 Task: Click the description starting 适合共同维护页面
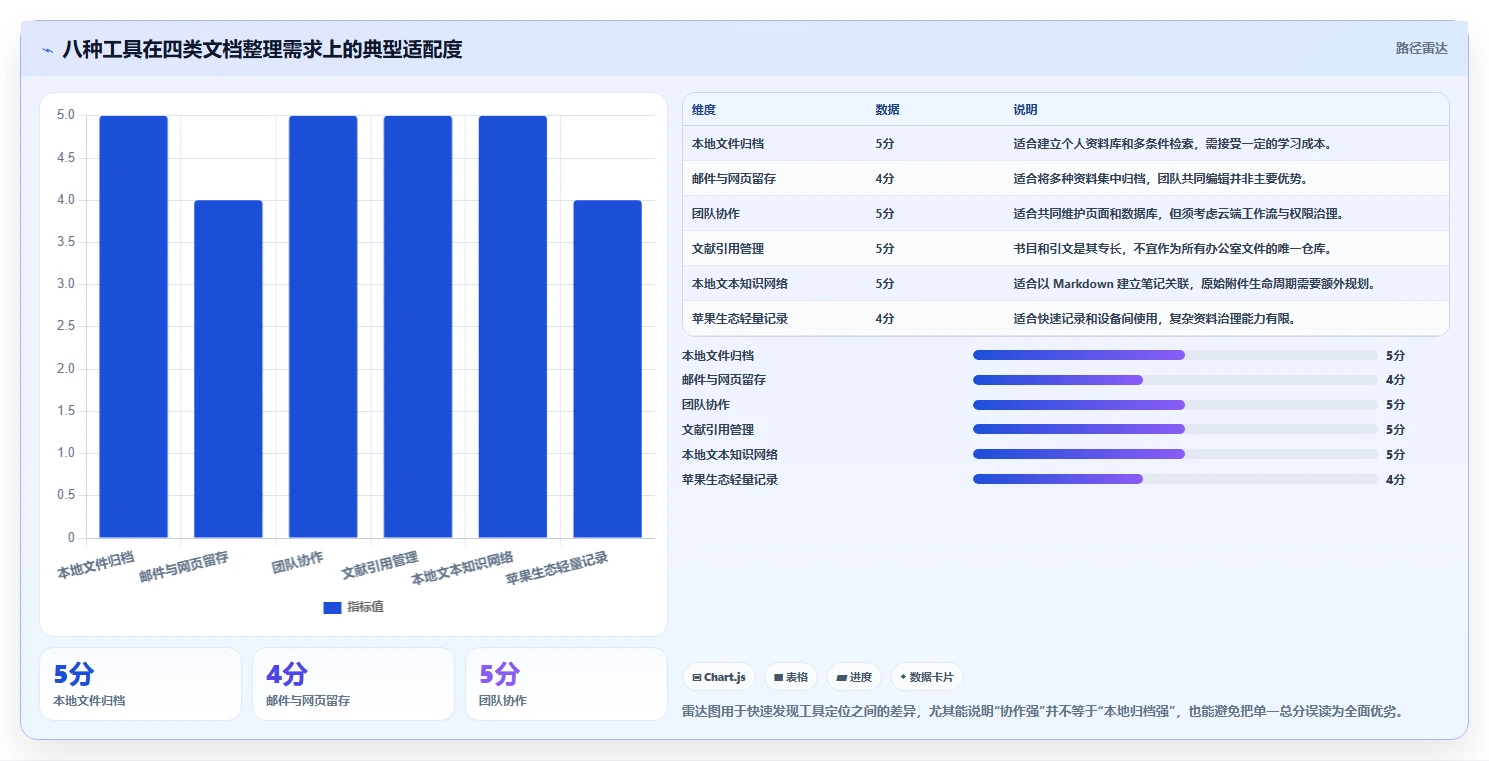[1178, 214]
